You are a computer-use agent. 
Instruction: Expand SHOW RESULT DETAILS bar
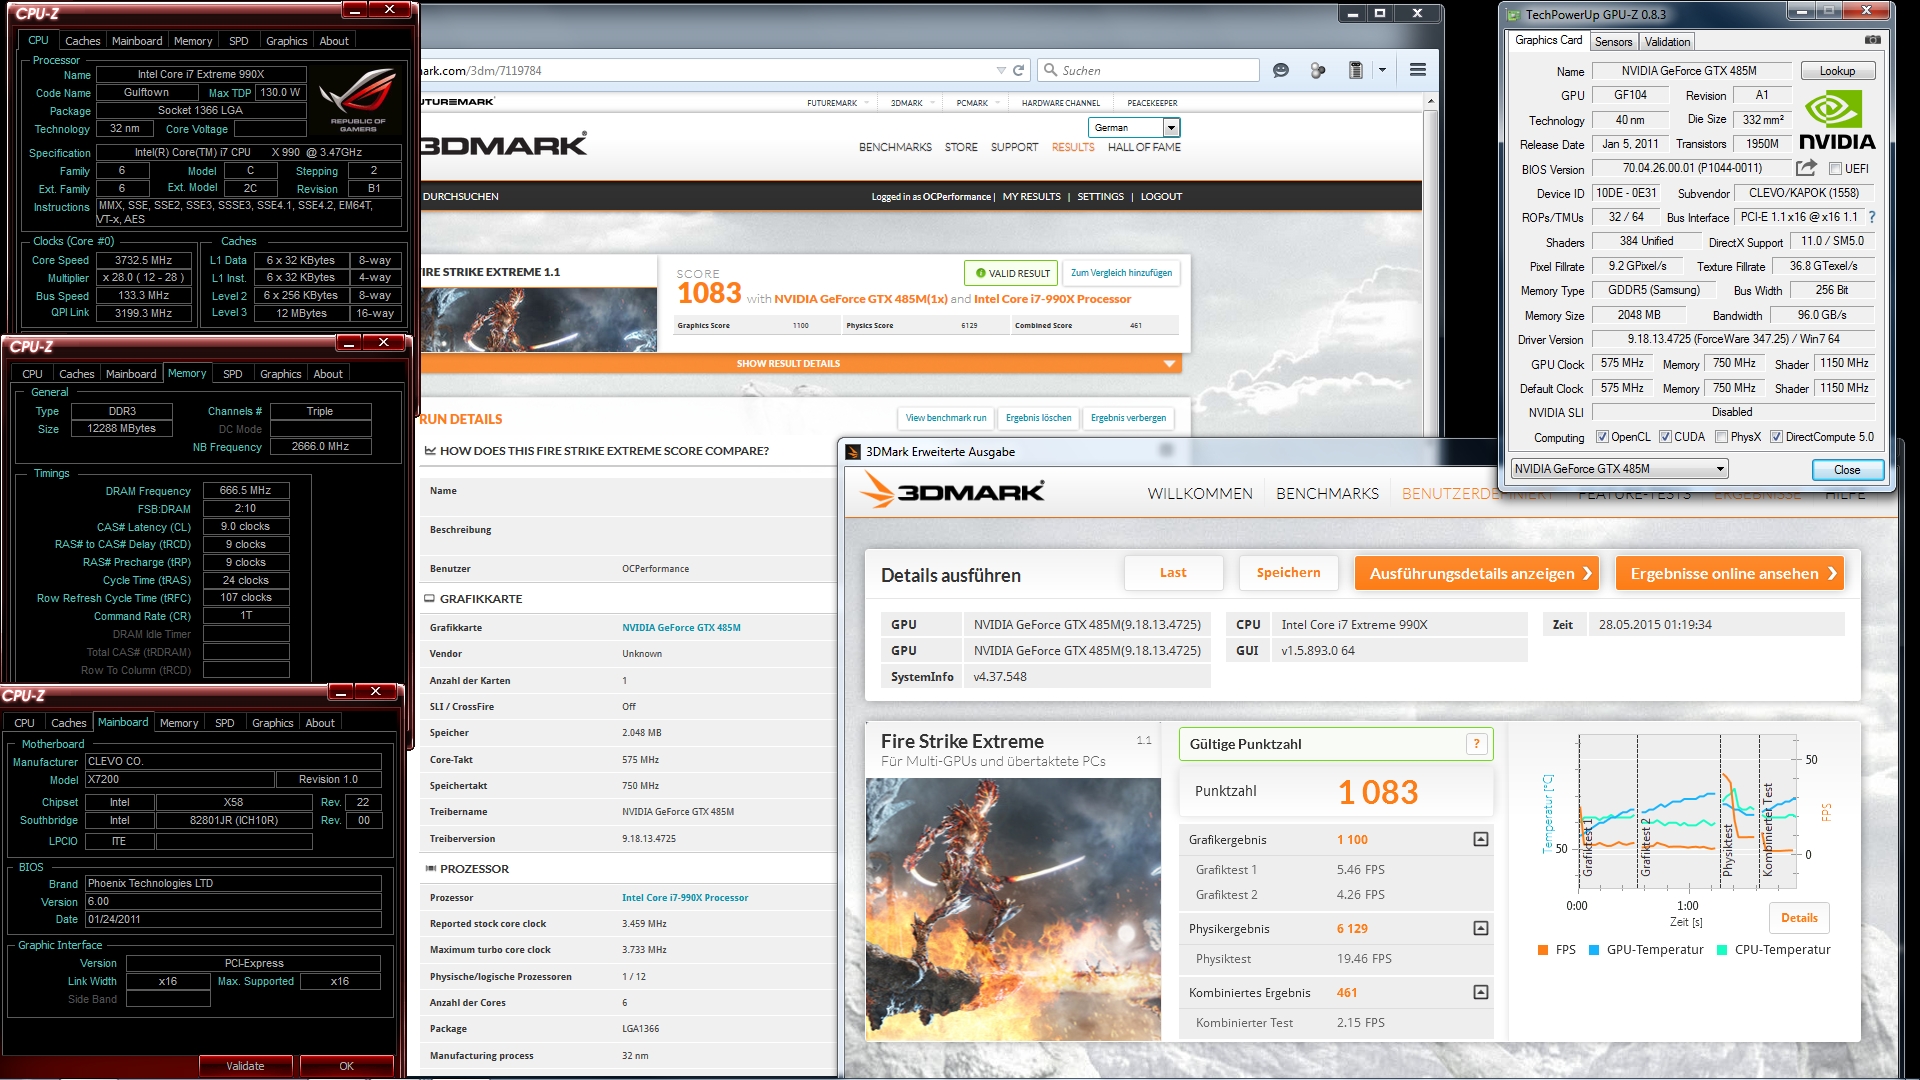click(801, 364)
